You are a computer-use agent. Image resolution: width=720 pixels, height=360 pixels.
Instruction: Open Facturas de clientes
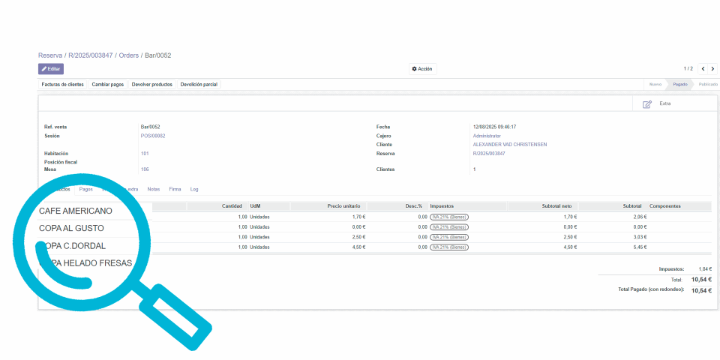pos(63,84)
